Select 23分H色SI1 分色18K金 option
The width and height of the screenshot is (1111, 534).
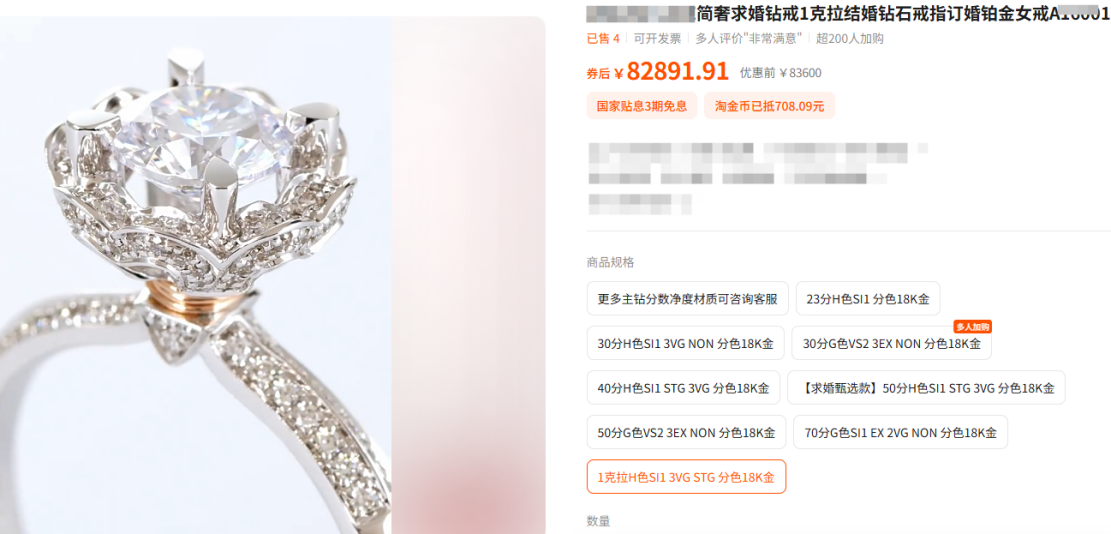868,299
